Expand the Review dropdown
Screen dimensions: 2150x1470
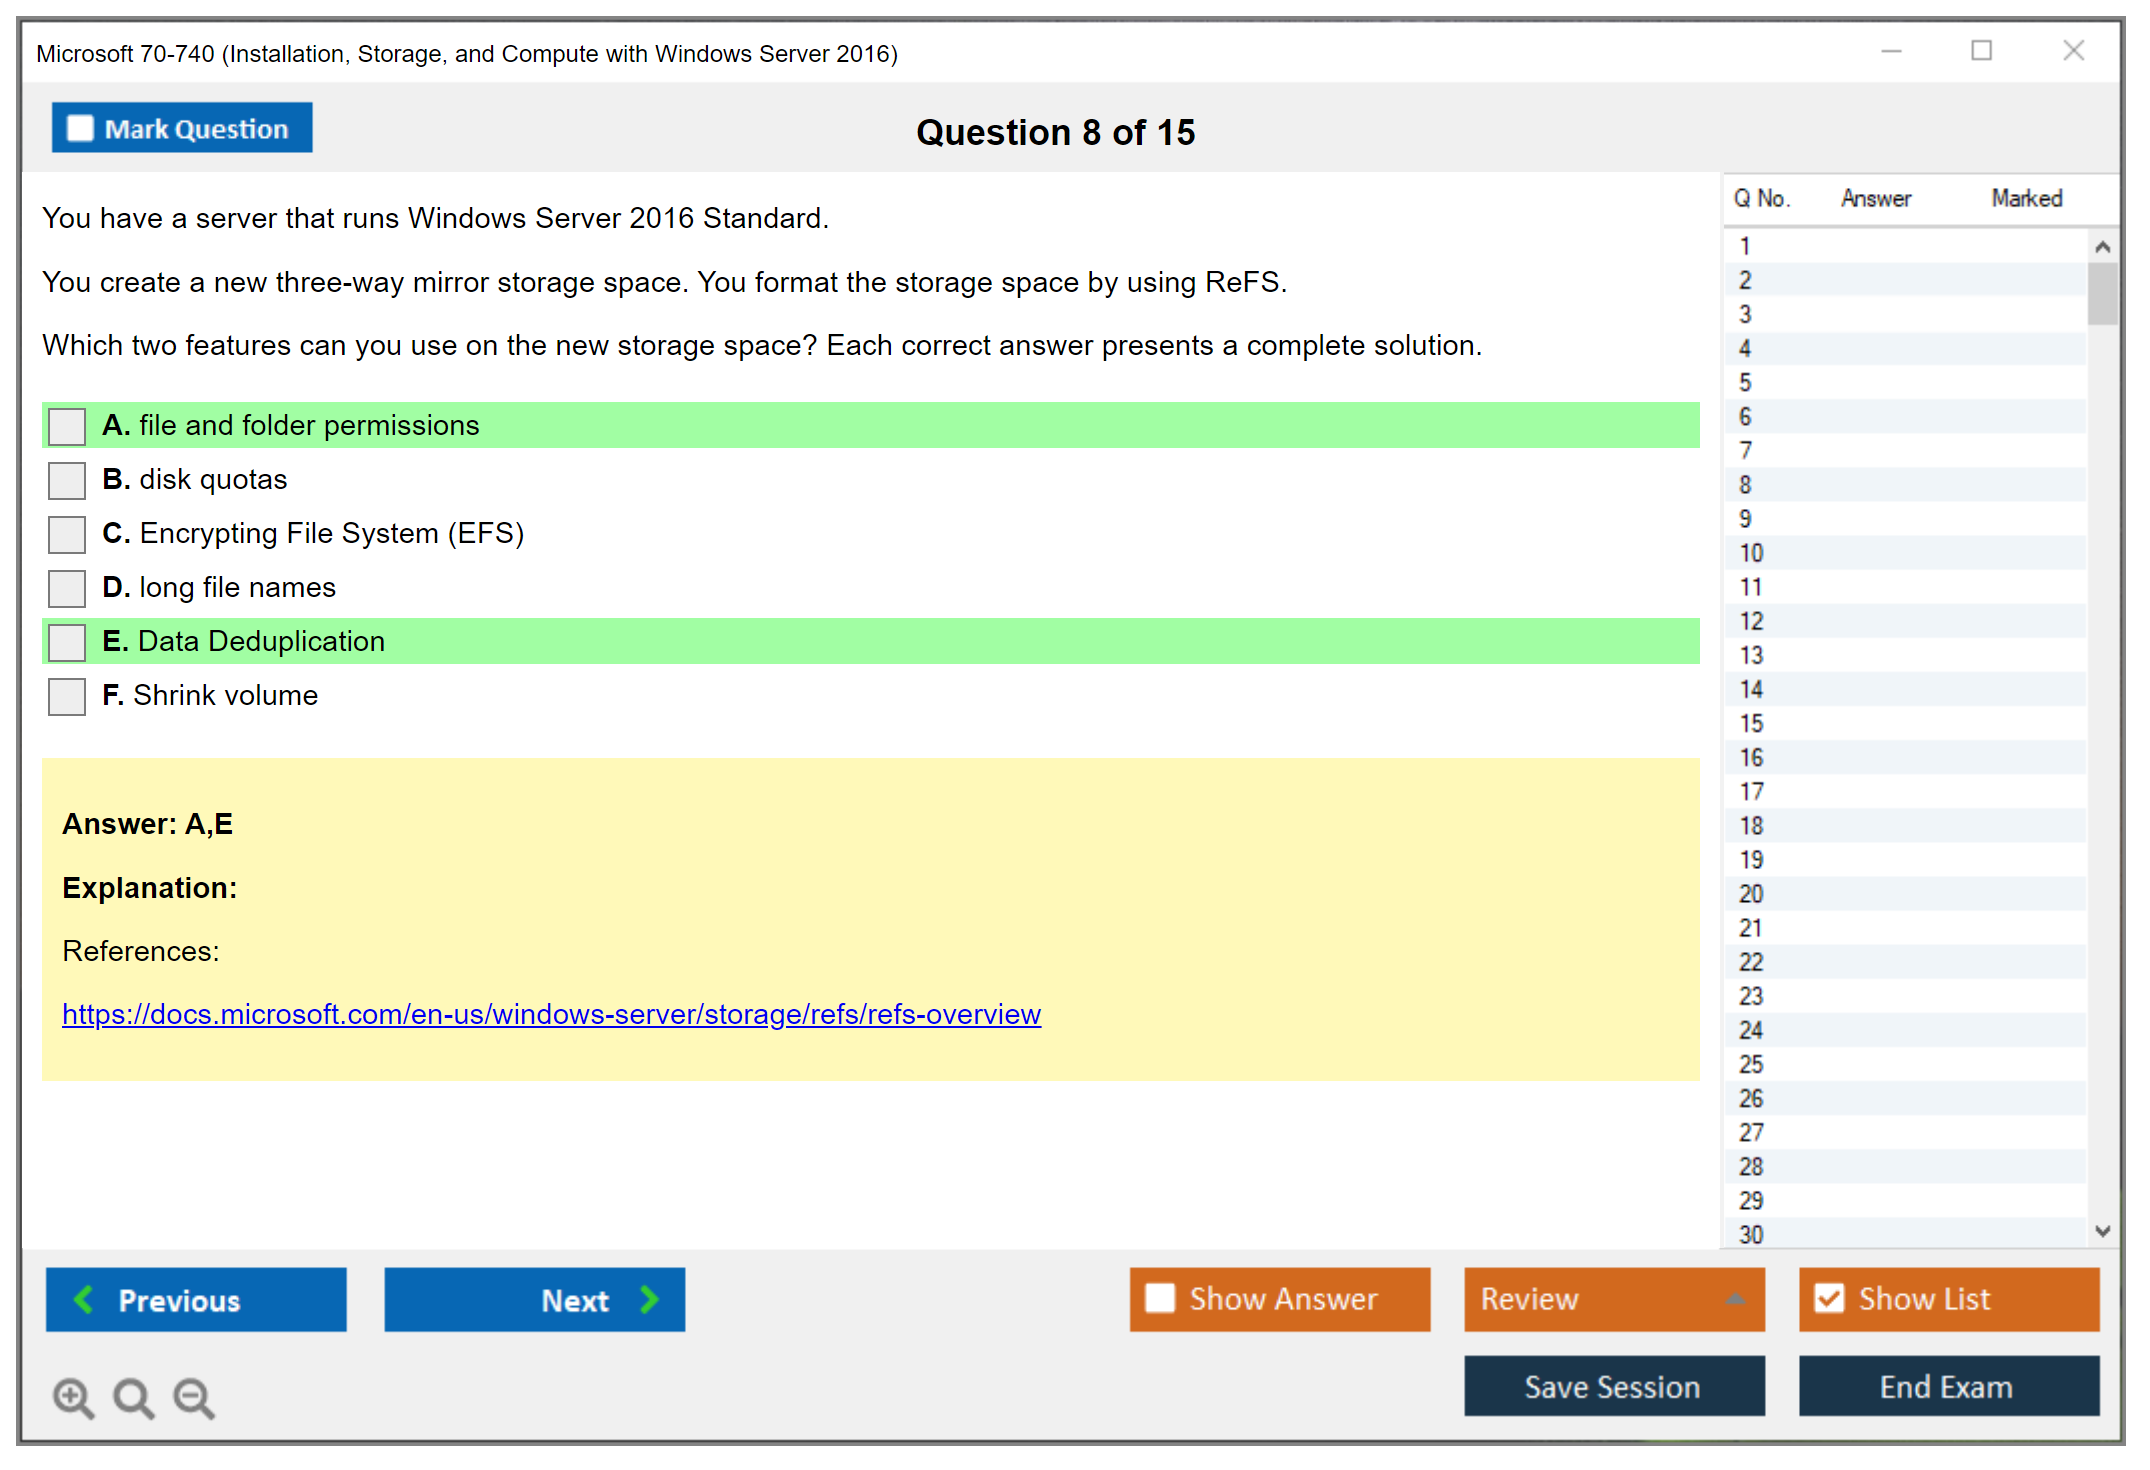[1735, 1299]
